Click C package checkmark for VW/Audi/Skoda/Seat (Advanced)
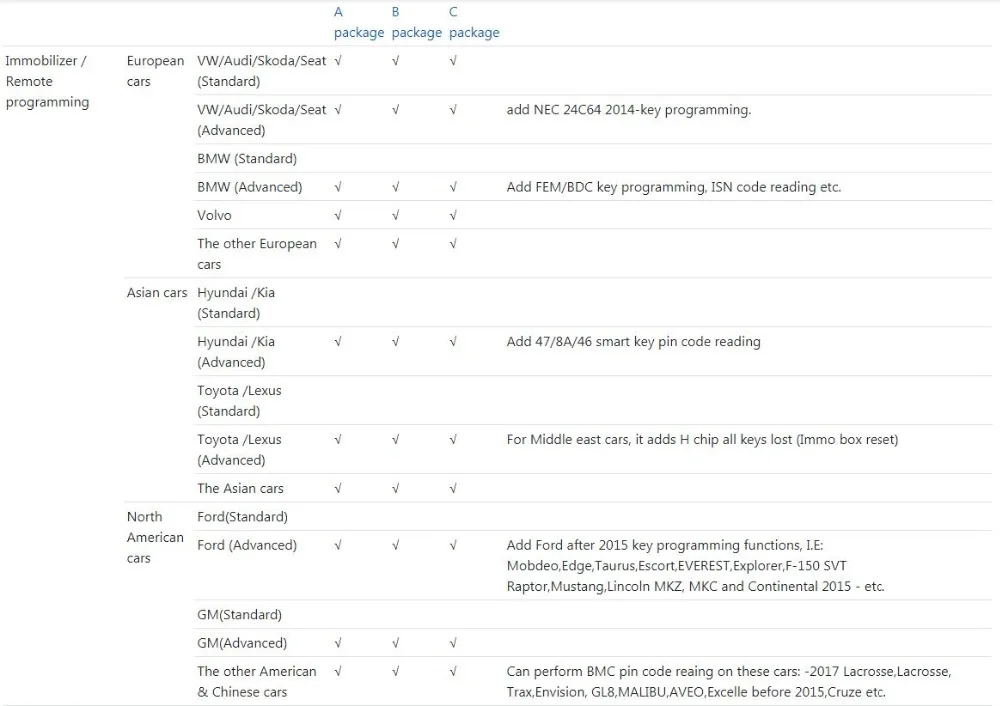 [453, 110]
